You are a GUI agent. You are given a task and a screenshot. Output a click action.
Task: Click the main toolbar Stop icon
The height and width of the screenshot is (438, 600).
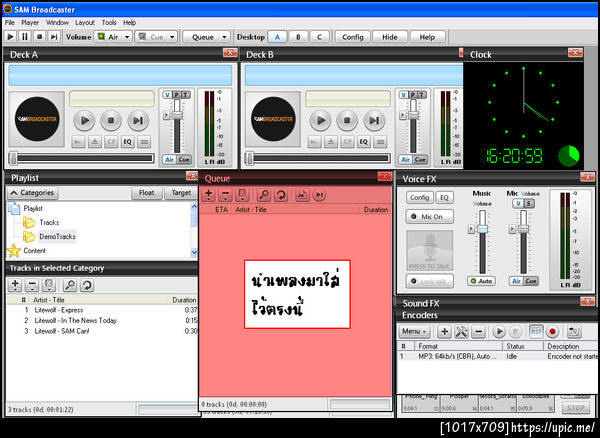(39, 37)
